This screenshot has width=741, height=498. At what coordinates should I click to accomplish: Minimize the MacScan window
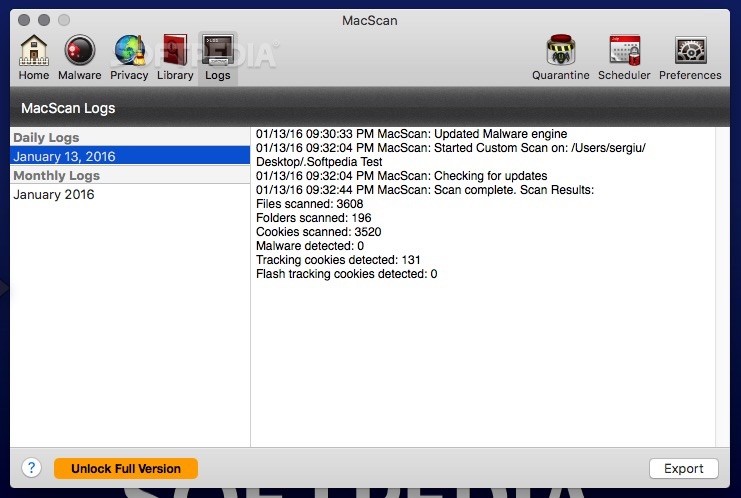pos(44,20)
